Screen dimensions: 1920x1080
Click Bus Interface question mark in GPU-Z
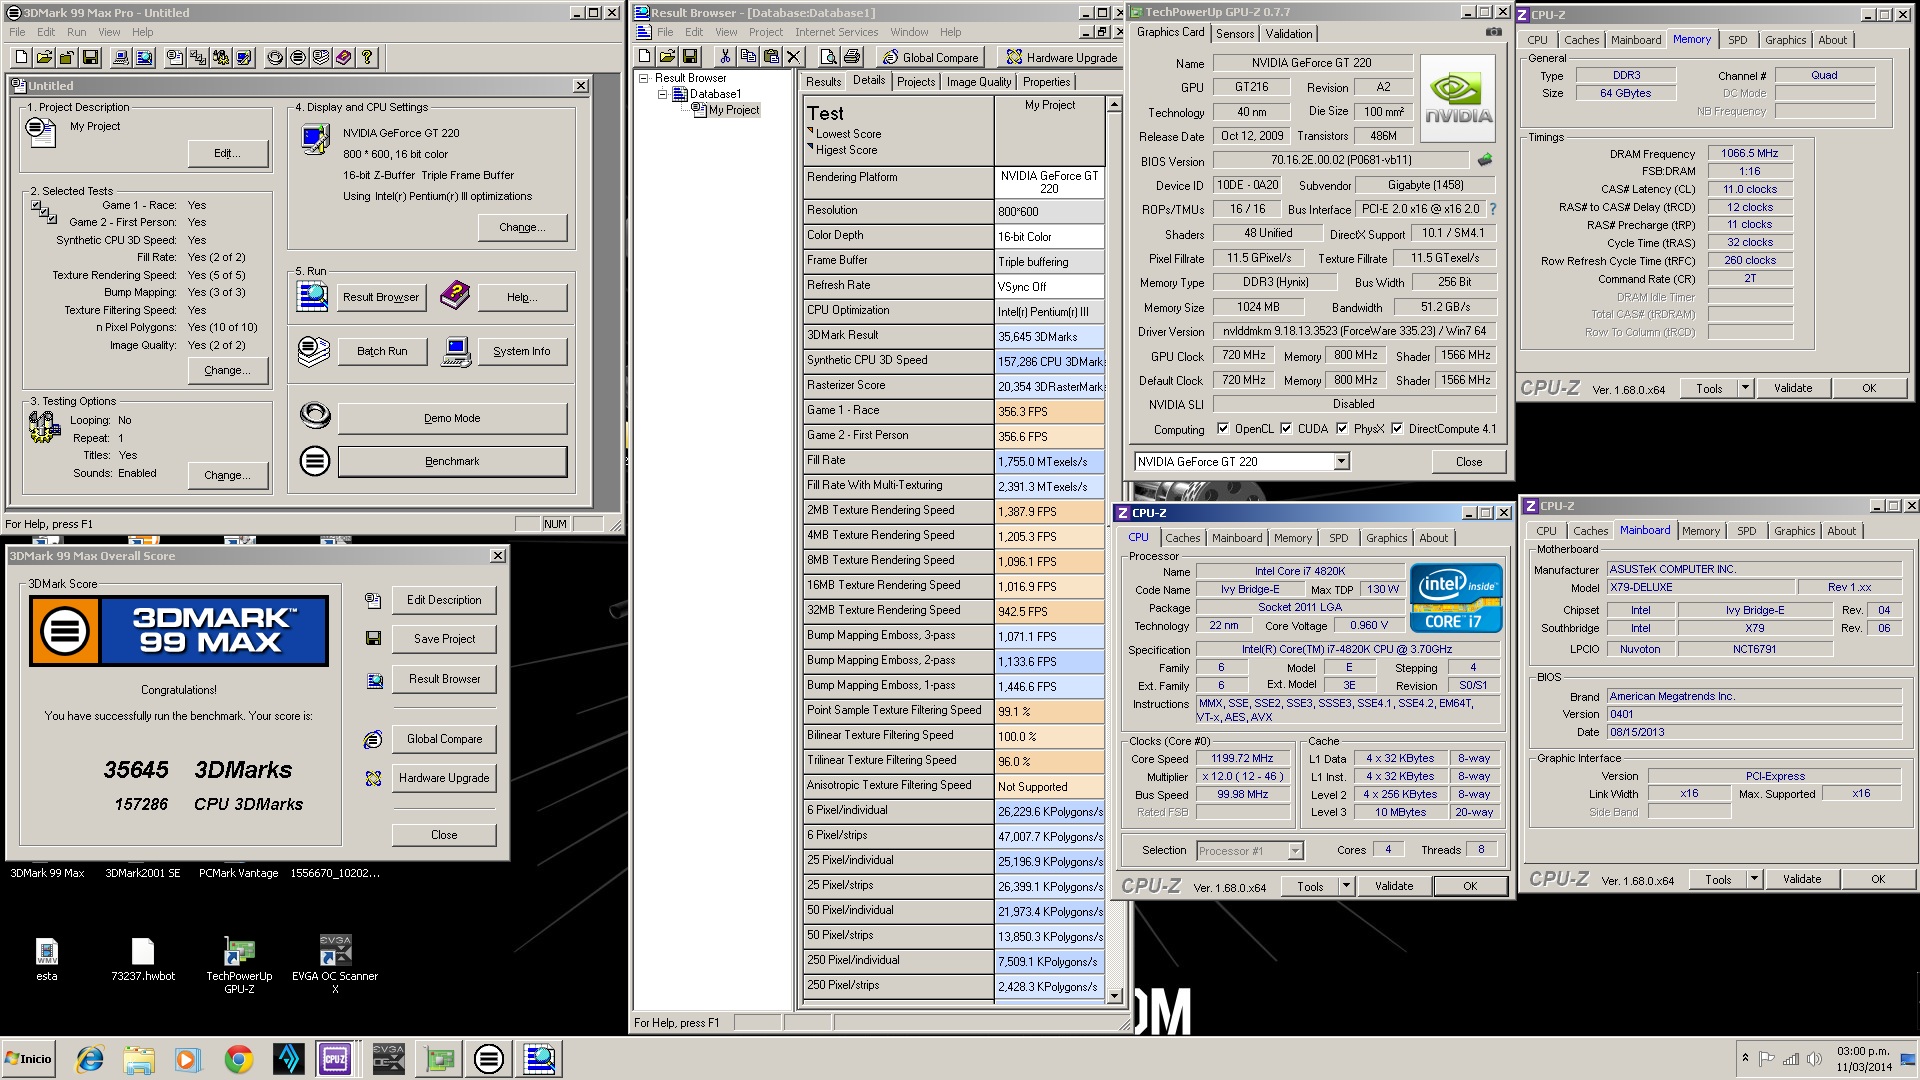pos(1493,209)
